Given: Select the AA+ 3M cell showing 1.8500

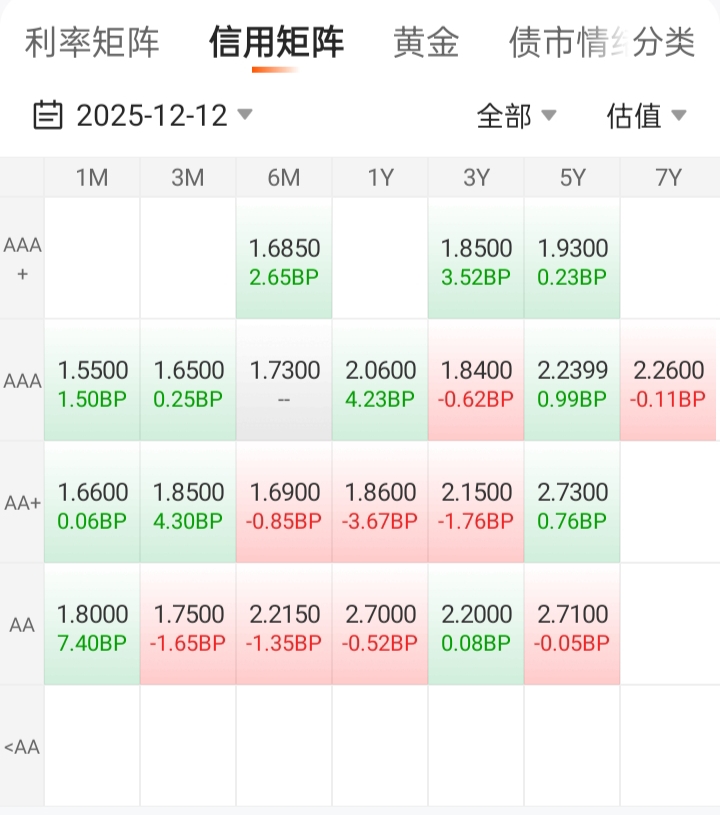Looking at the screenshot, I should 188,504.
